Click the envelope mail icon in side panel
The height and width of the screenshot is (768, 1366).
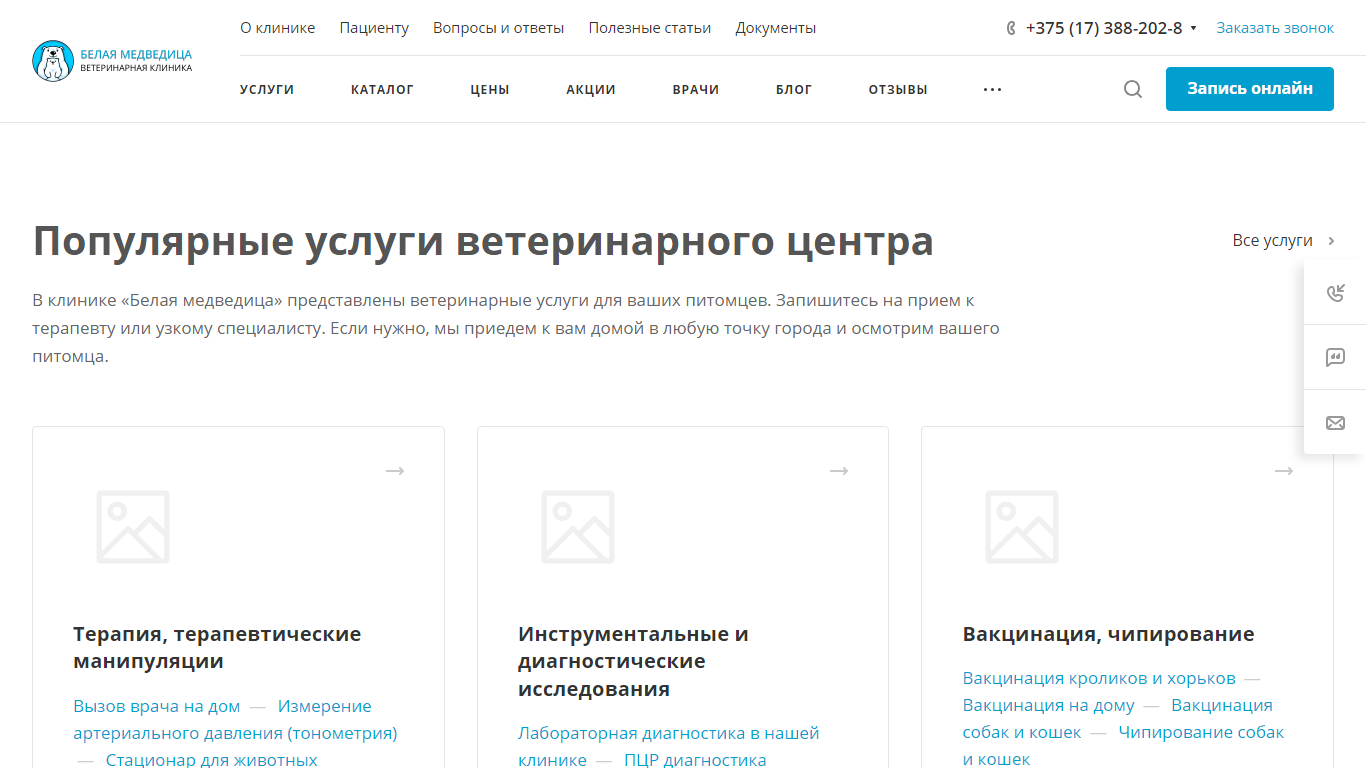click(1335, 423)
